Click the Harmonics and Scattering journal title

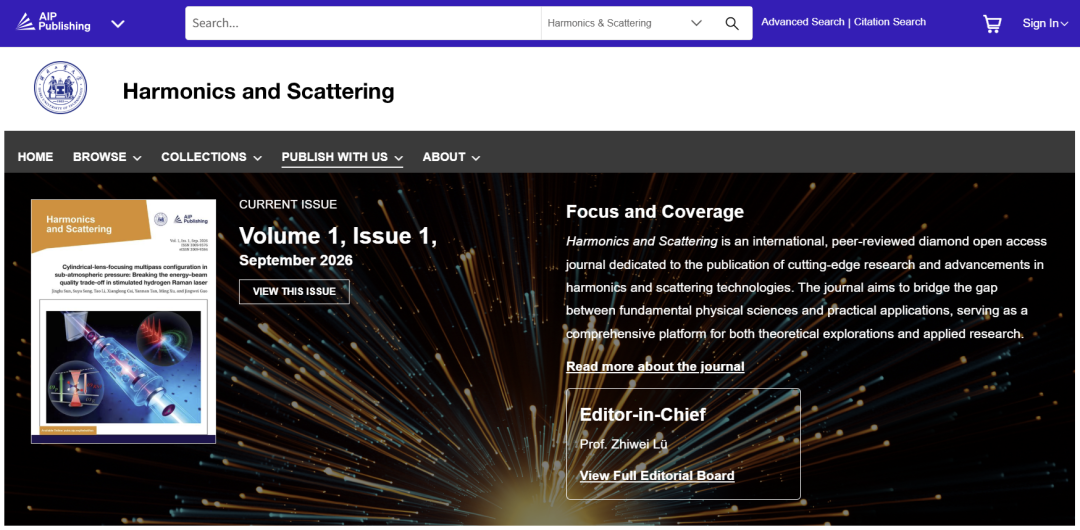point(258,91)
